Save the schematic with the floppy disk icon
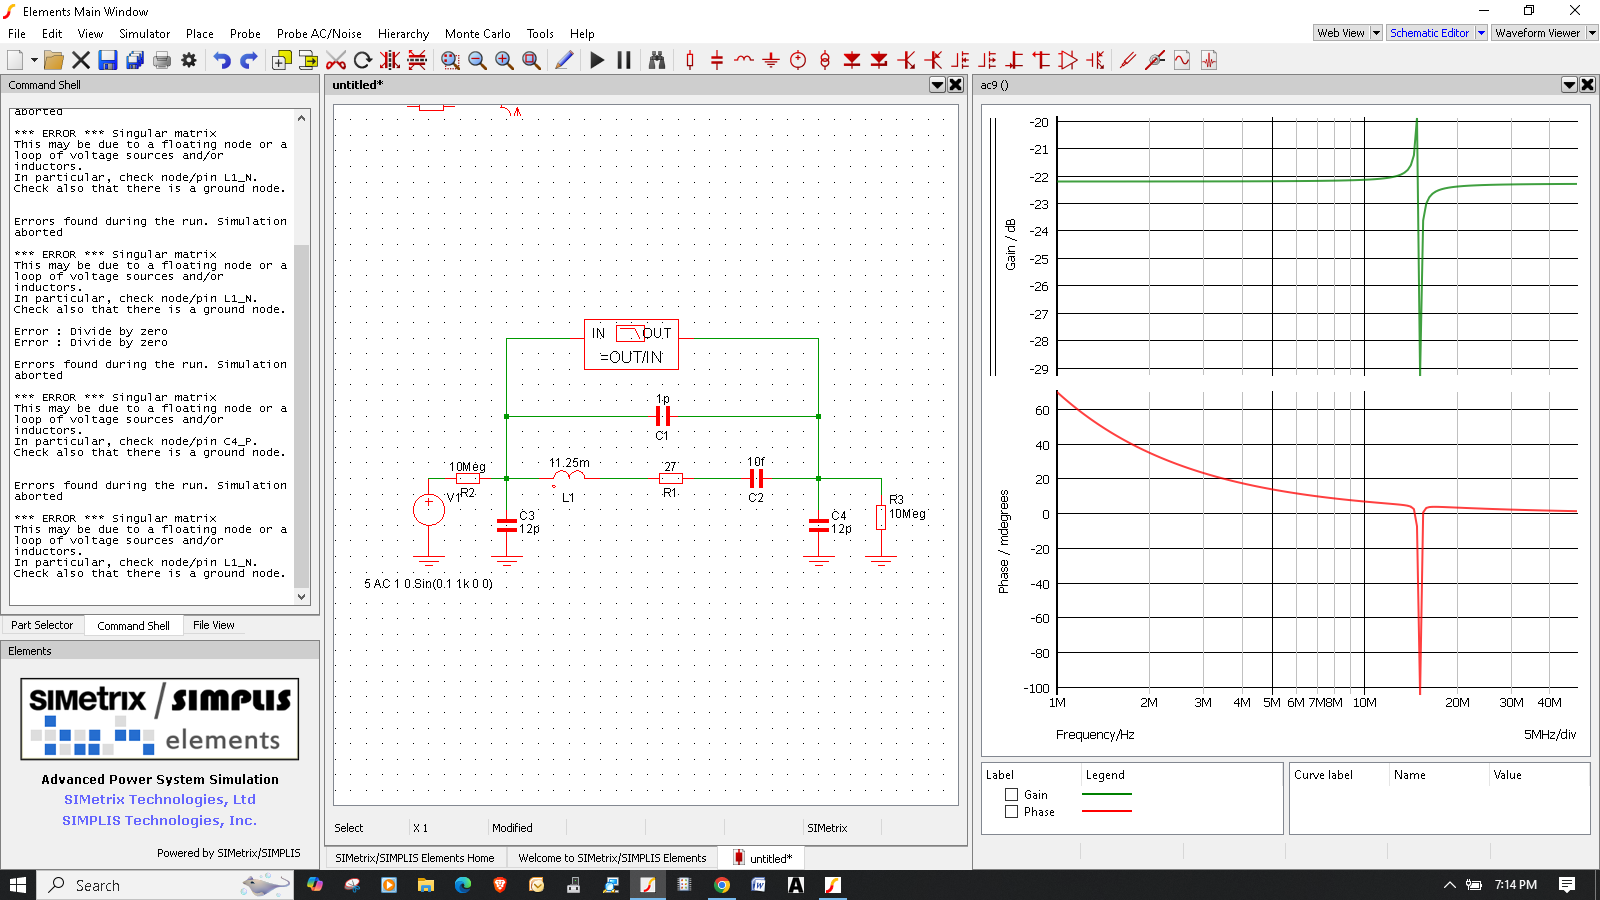Screen dimensions: 1600x900 pos(108,60)
